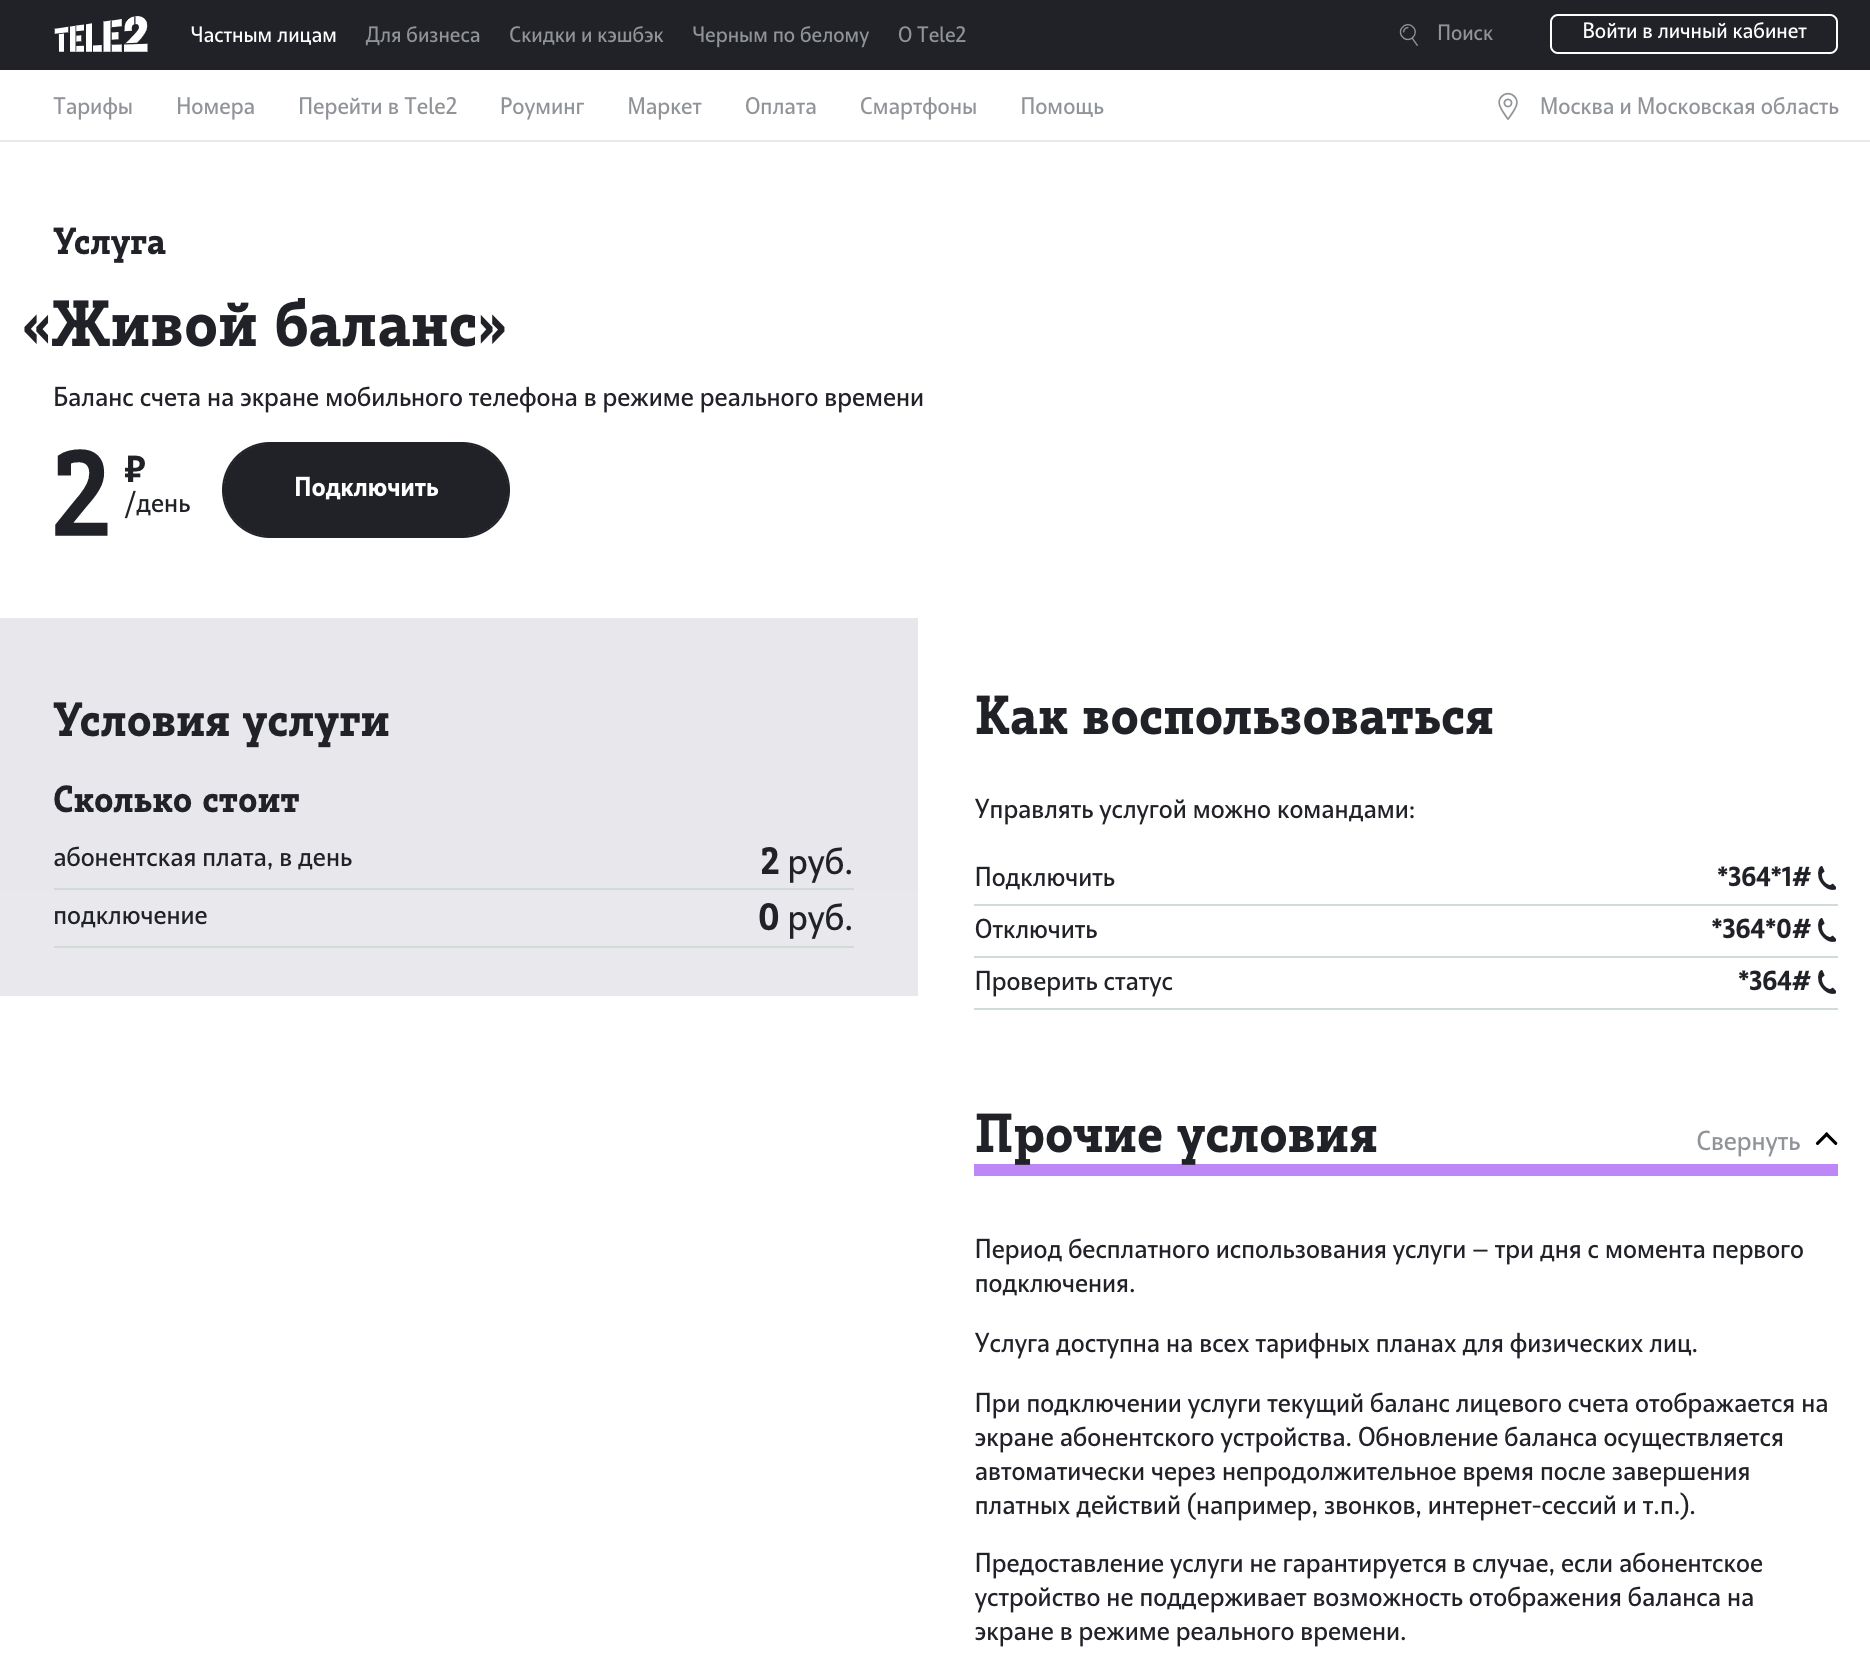Open Москва и Московская область region selector
The width and height of the screenshot is (1870, 1664).
click(1688, 107)
